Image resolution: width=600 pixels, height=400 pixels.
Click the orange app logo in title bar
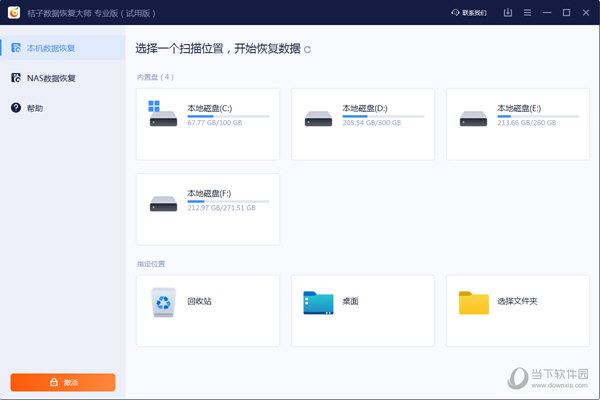tap(12, 12)
